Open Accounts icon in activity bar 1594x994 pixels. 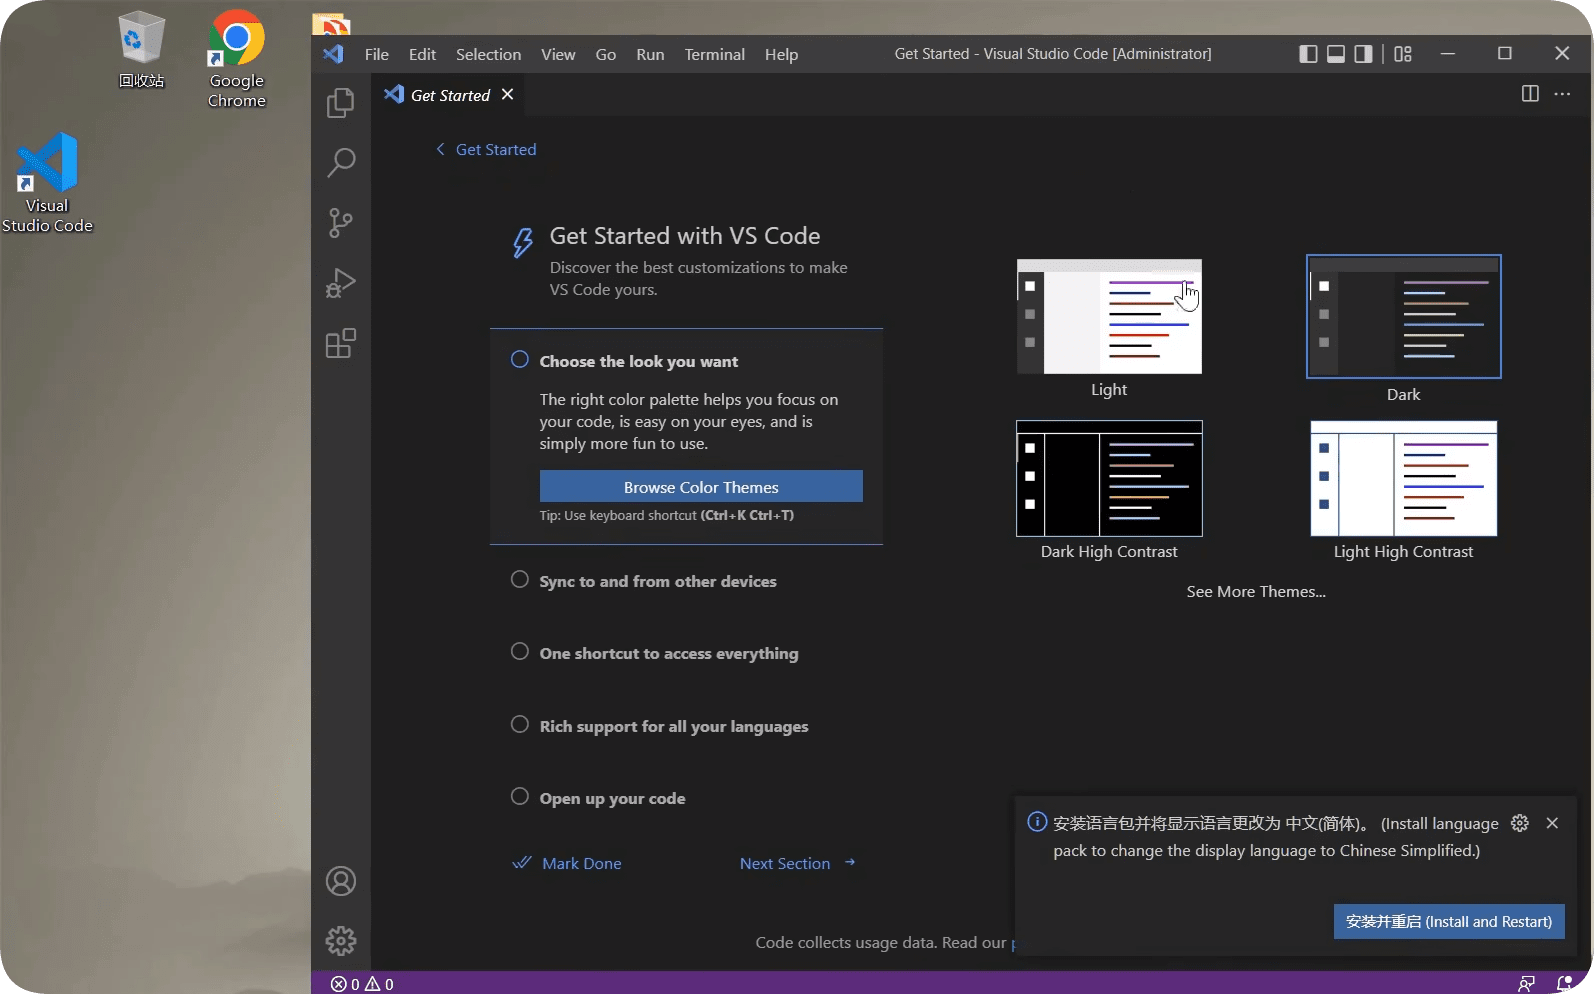tap(341, 881)
